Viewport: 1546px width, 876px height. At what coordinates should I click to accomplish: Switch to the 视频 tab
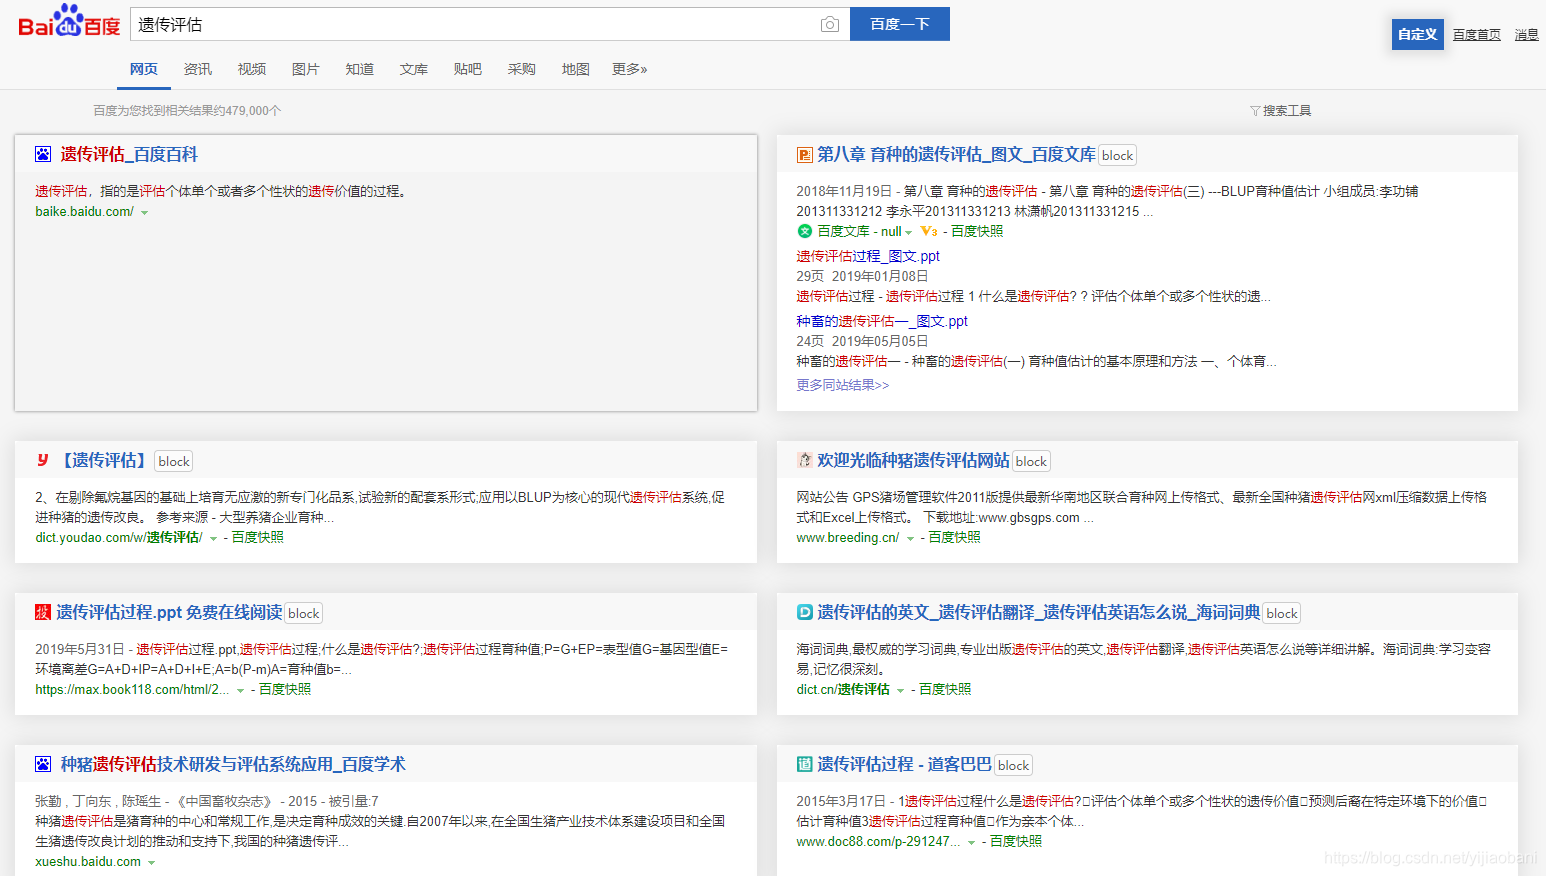(x=252, y=69)
